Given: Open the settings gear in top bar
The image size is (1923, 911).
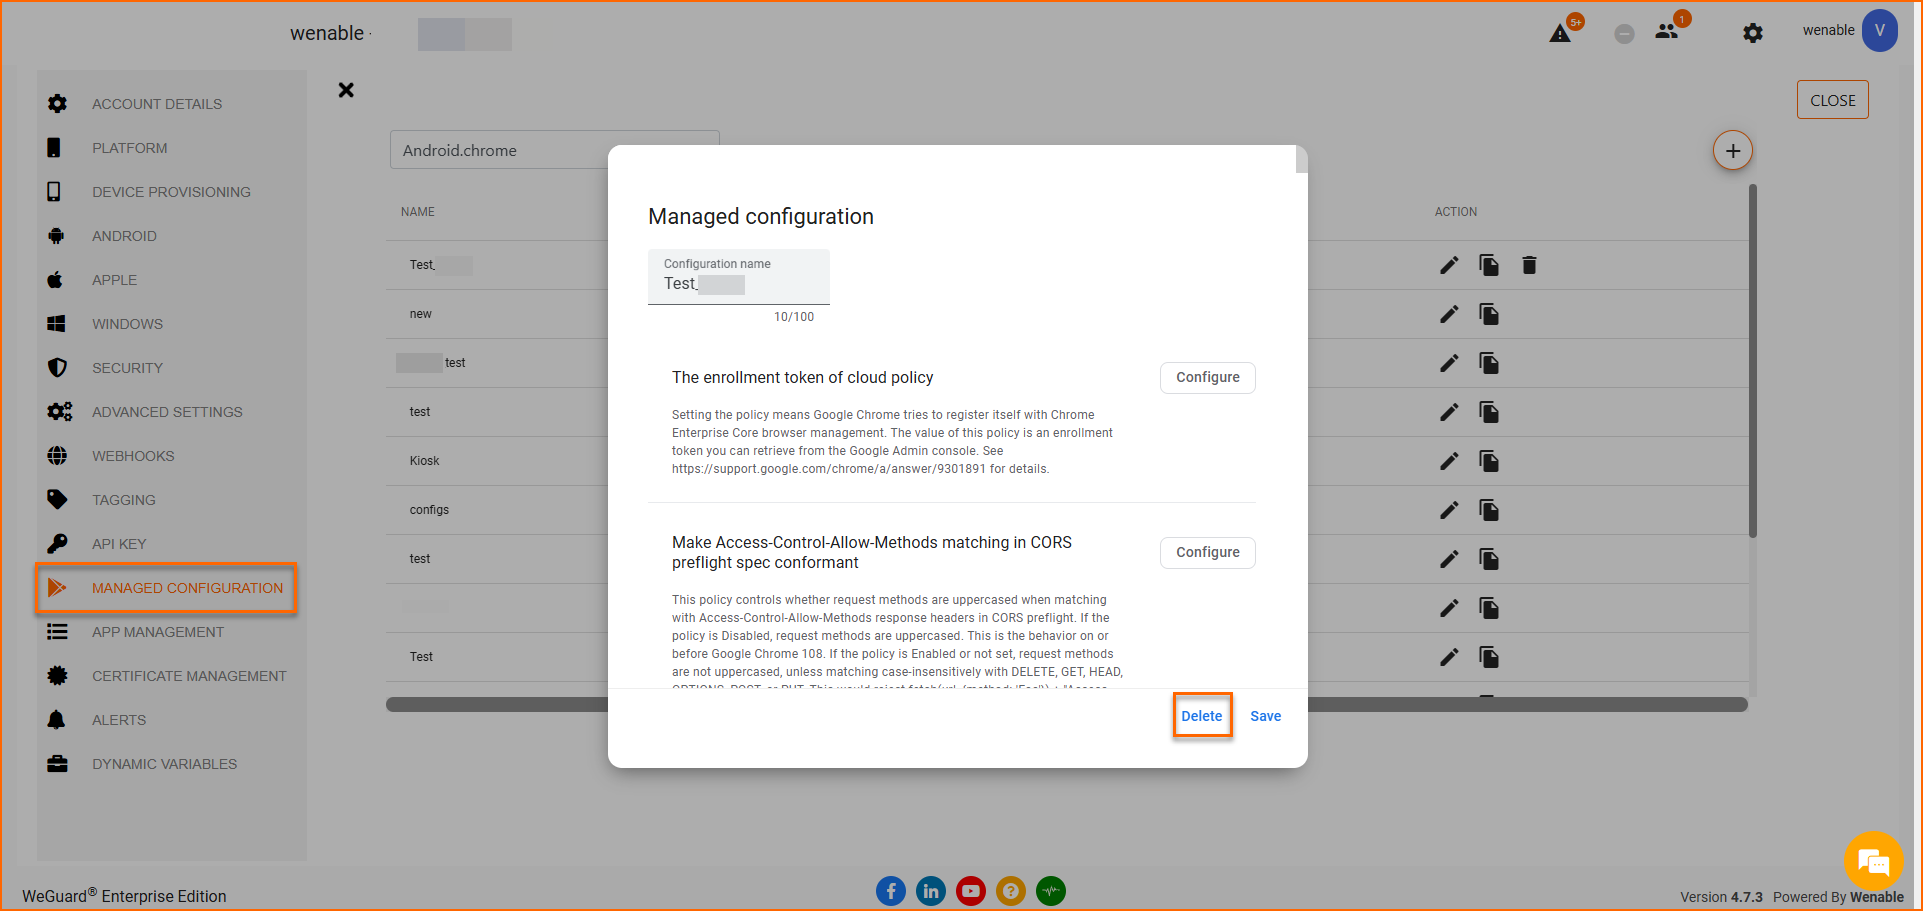Looking at the screenshot, I should coord(1753,33).
